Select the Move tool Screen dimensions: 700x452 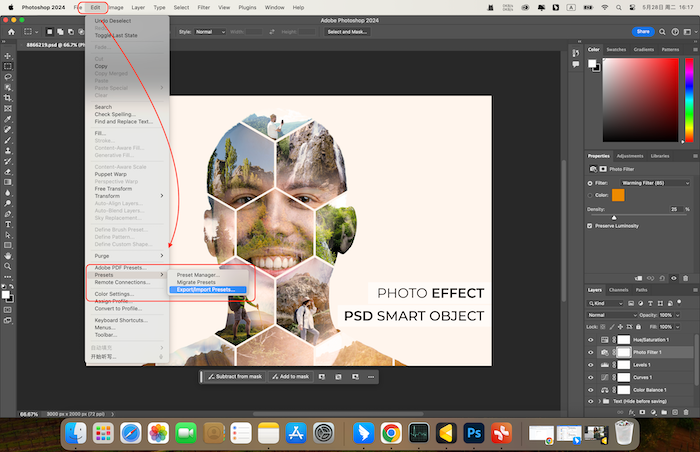pyautogui.click(x=8, y=56)
